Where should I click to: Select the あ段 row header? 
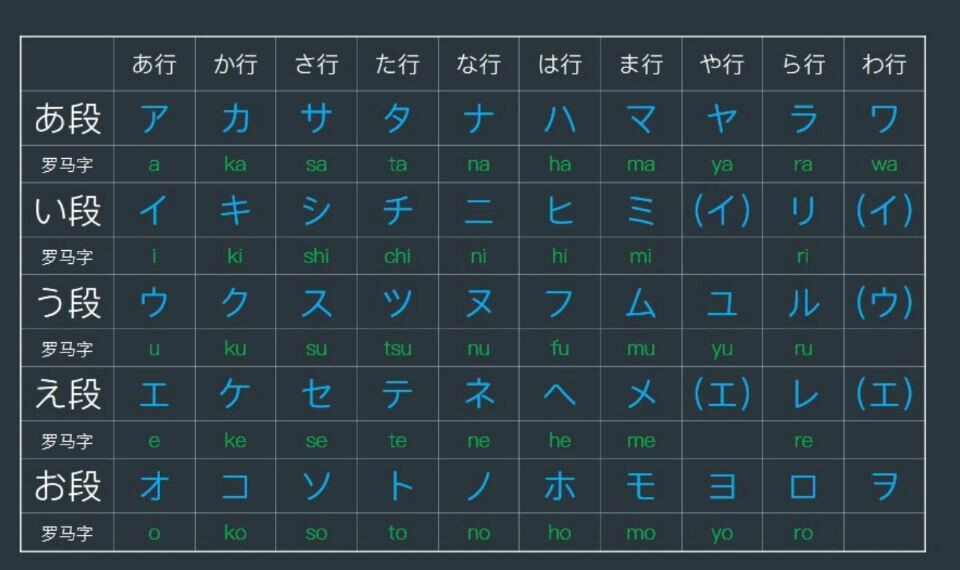68,119
